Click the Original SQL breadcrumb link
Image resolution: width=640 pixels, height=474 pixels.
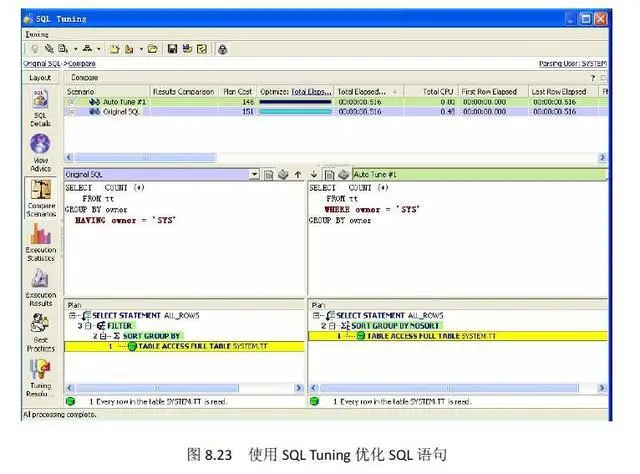coord(42,64)
